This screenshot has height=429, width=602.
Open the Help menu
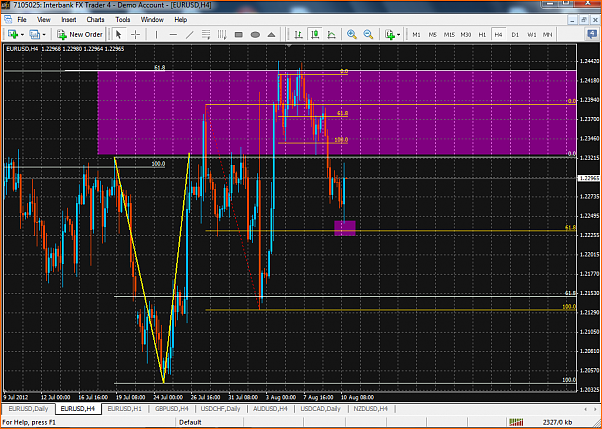180,20
